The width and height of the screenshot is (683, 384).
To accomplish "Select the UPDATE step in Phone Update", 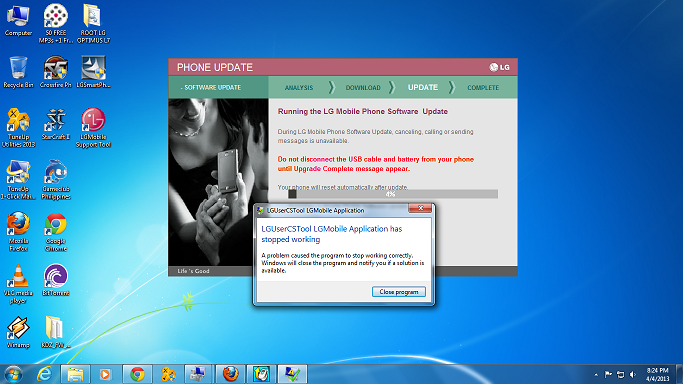I will [x=423, y=87].
